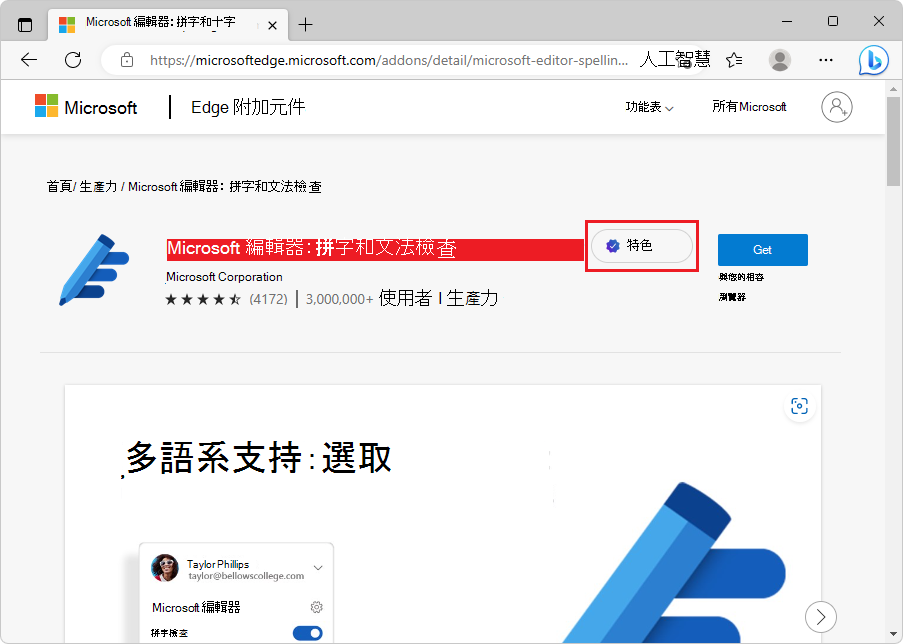Image resolution: width=903 pixels, height=644 pixels.
Task: Click the 特色 featured badge
Action: pyautogui.click(x=642, y=246)
